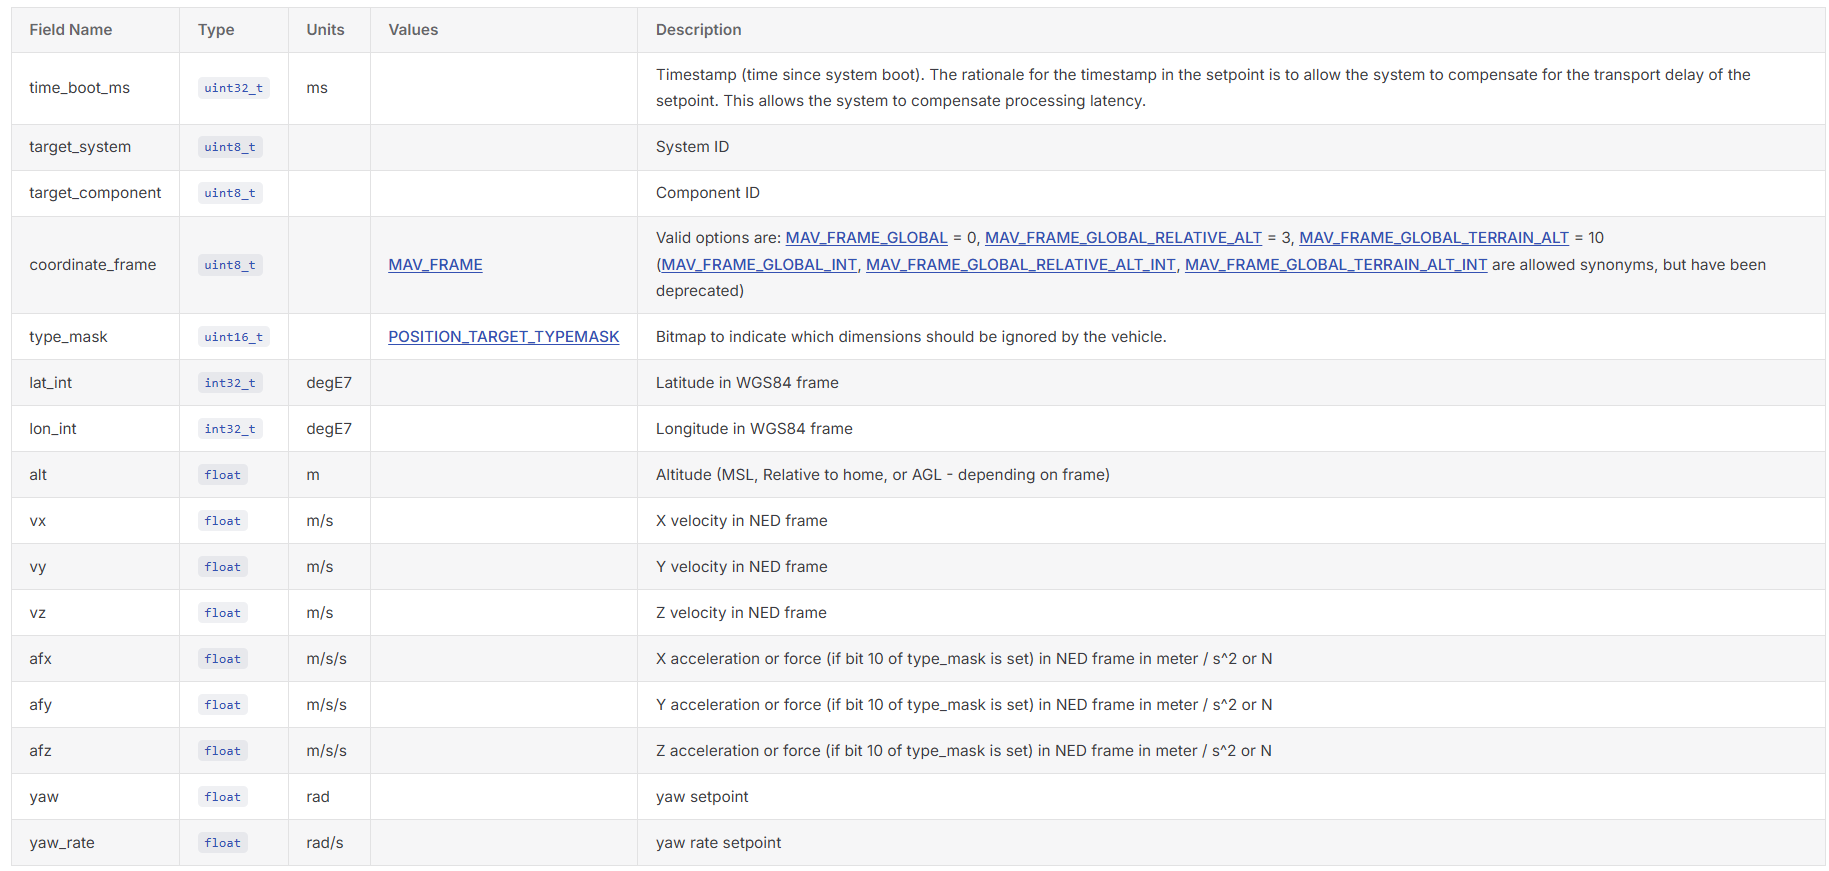Screen dimensions: 1829x871
Task: Click the Description column header
Action: [698, 30]
